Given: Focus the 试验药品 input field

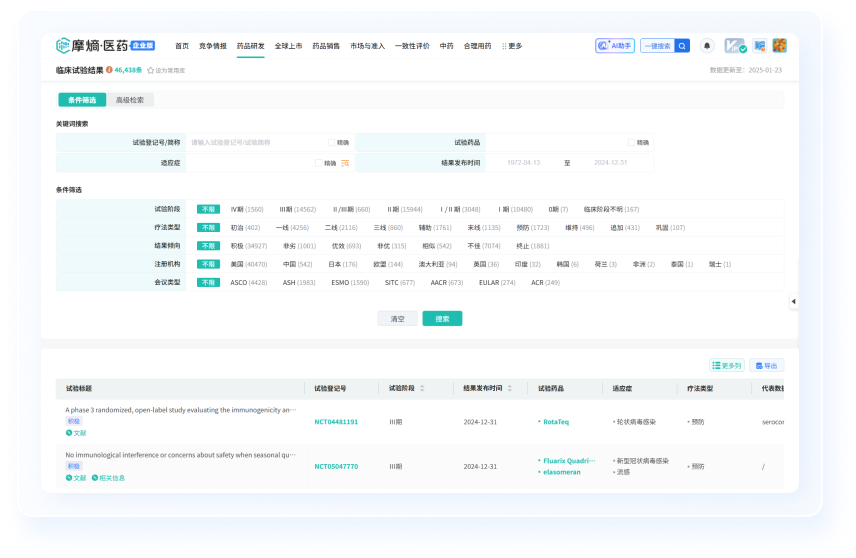Looking at the screenshot, I should 556,143.
